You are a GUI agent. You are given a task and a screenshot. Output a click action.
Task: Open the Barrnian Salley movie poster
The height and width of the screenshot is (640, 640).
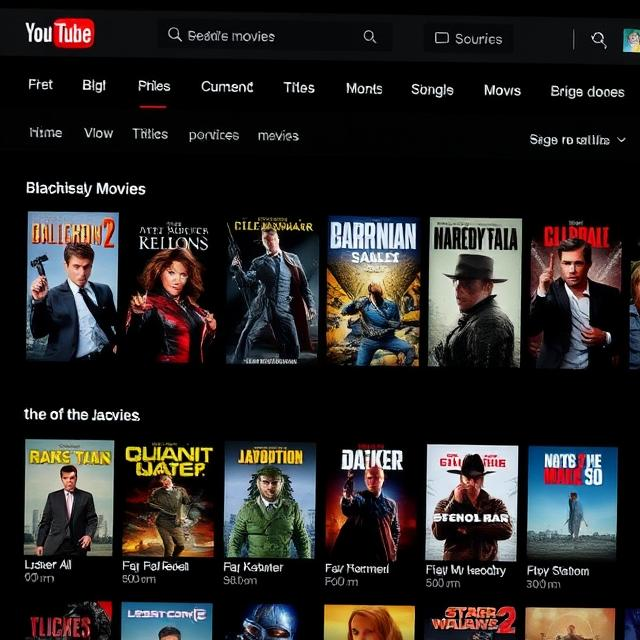pyautogui.click(x=373, y=291)
